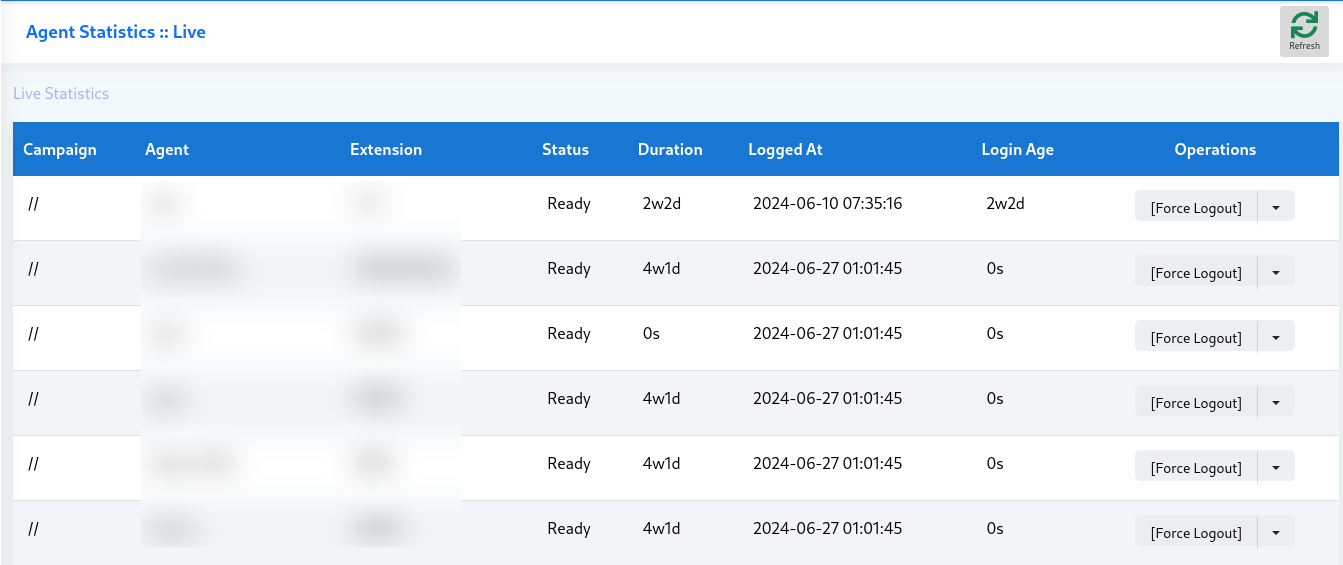Click the Status column header
Viewport: 1343px width, 565px height.
coord(565,149)
